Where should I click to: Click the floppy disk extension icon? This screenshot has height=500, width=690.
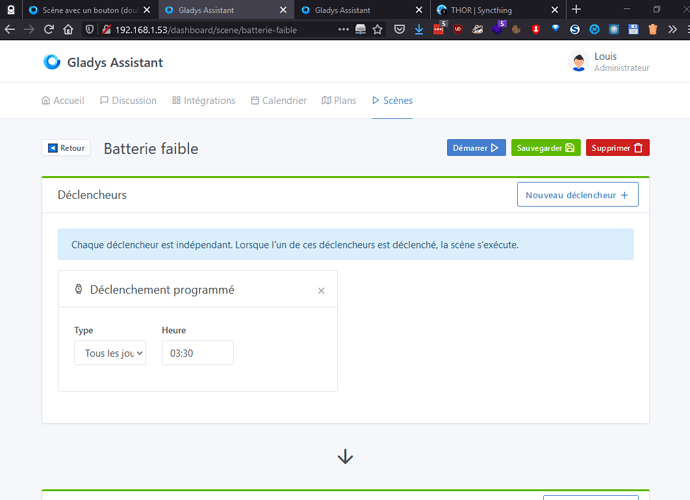tap(633, 29)
